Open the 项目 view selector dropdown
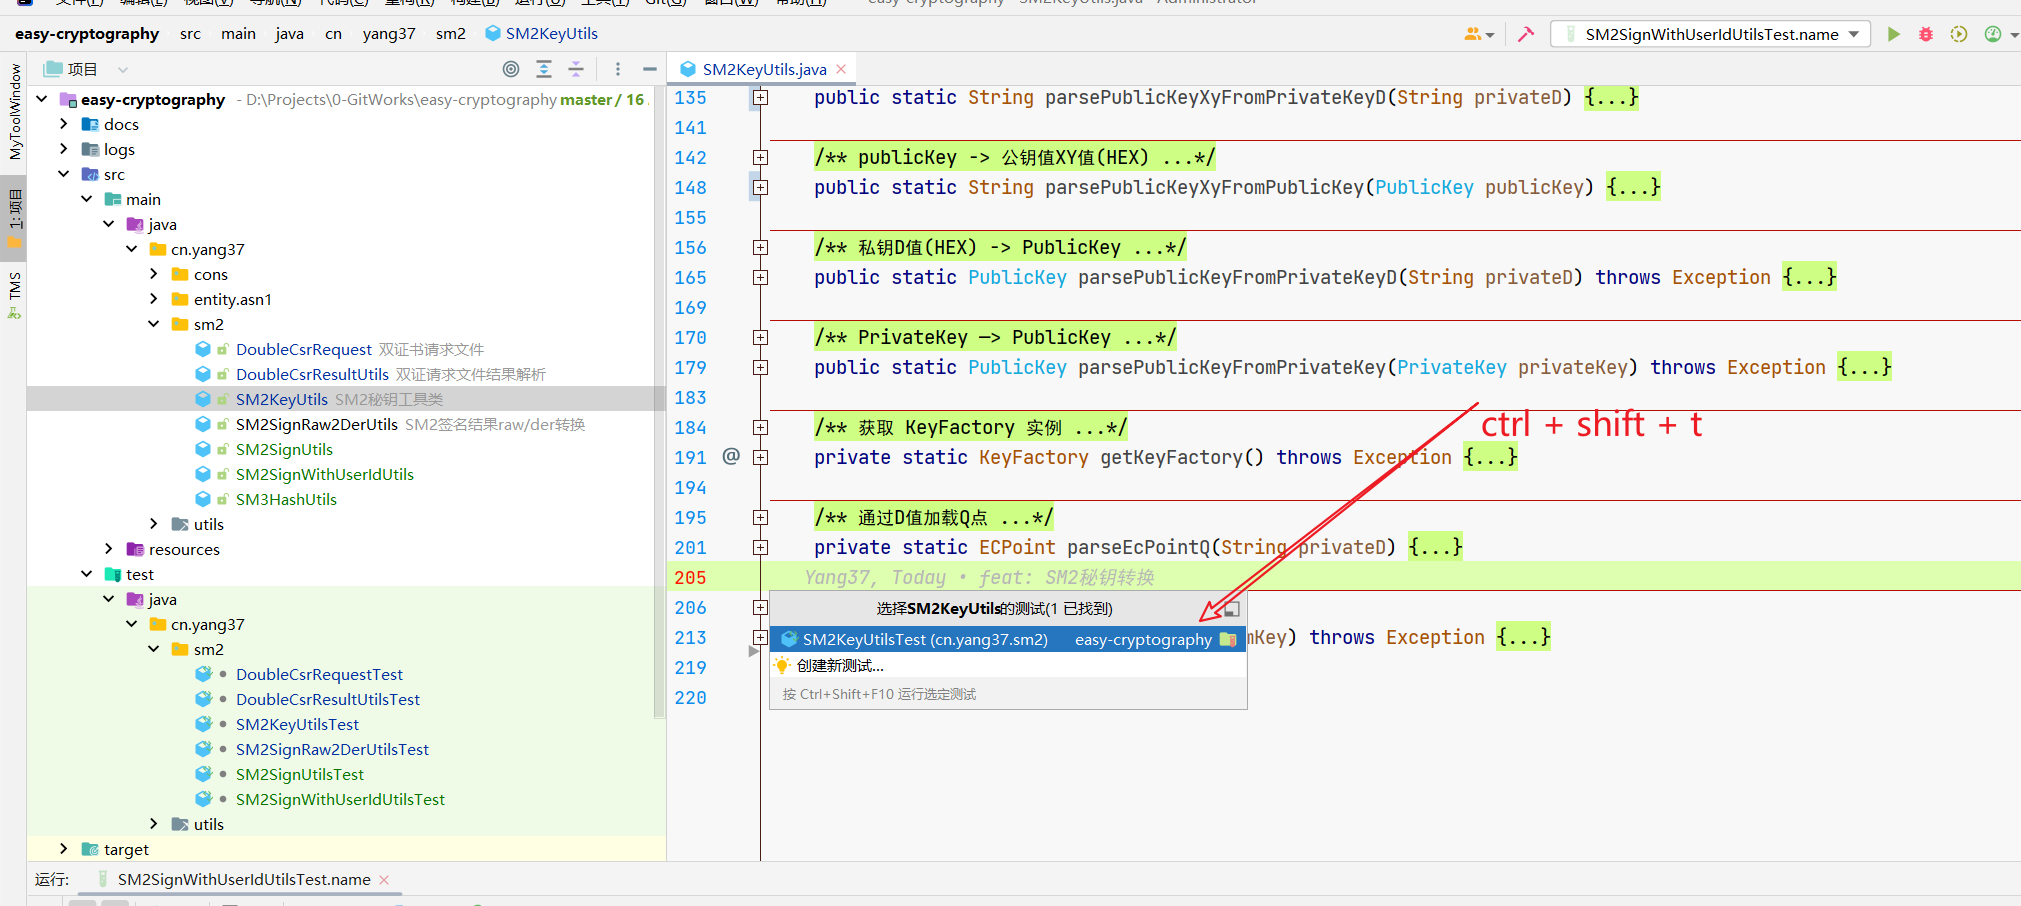The image size is (2021, 906). coord(123,70)
